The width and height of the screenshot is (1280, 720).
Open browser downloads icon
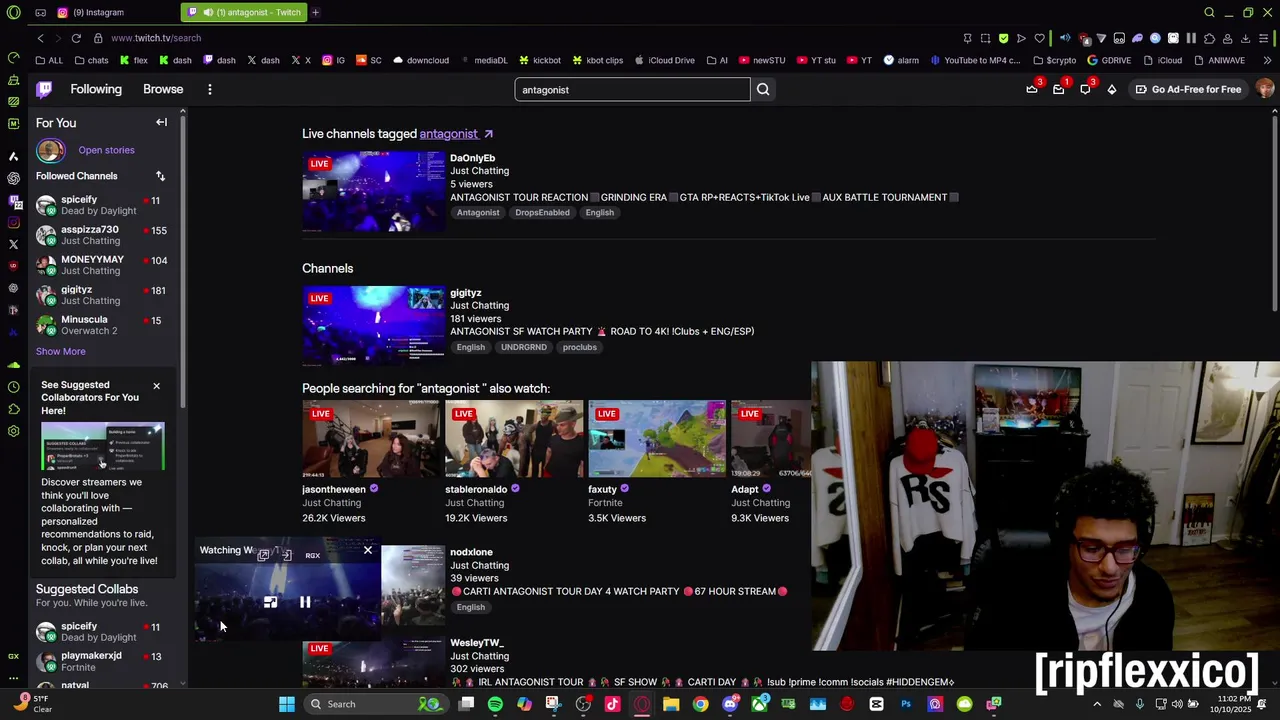click(1245, 38)
